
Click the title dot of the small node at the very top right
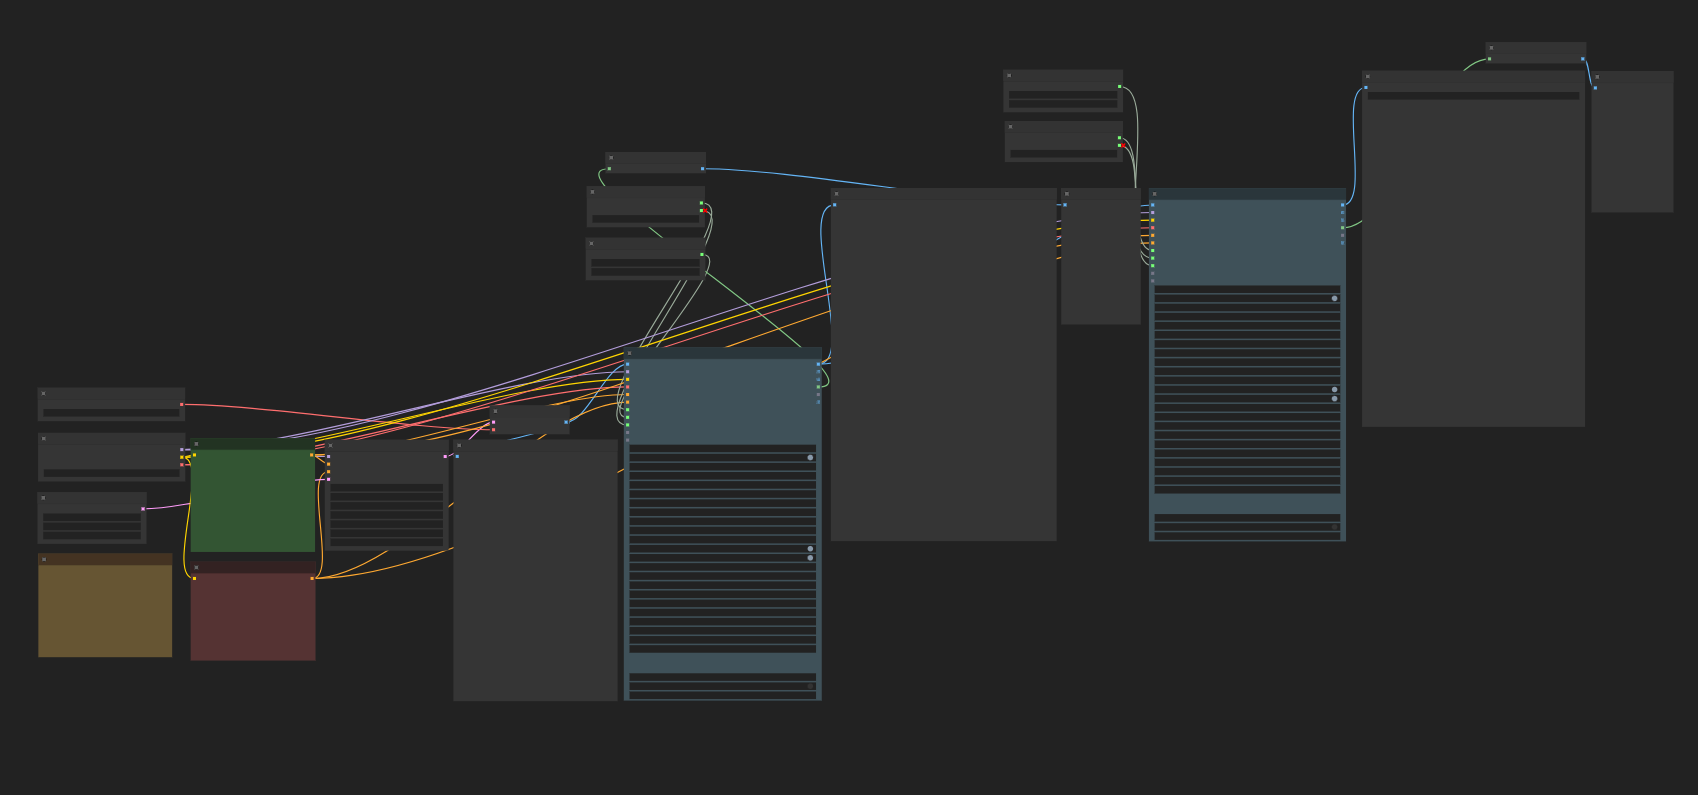coord(1491,48)
